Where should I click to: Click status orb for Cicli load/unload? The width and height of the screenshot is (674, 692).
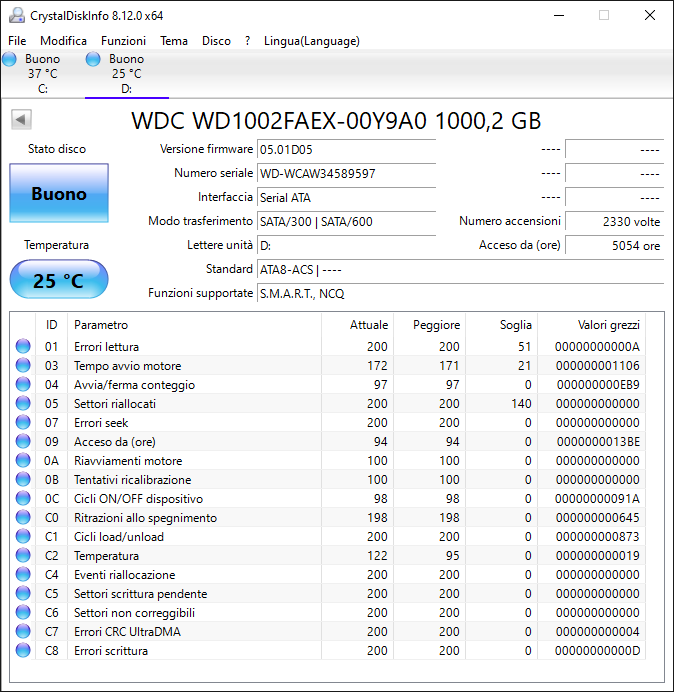pyautogui.click(x=23, y=536)
